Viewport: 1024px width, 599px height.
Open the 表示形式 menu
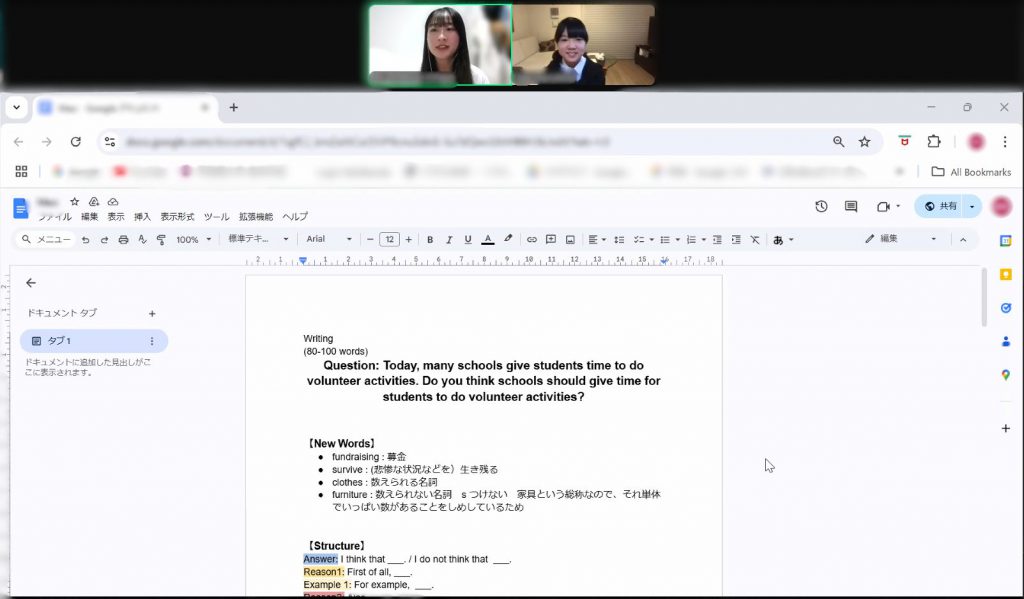click(177, 217)
